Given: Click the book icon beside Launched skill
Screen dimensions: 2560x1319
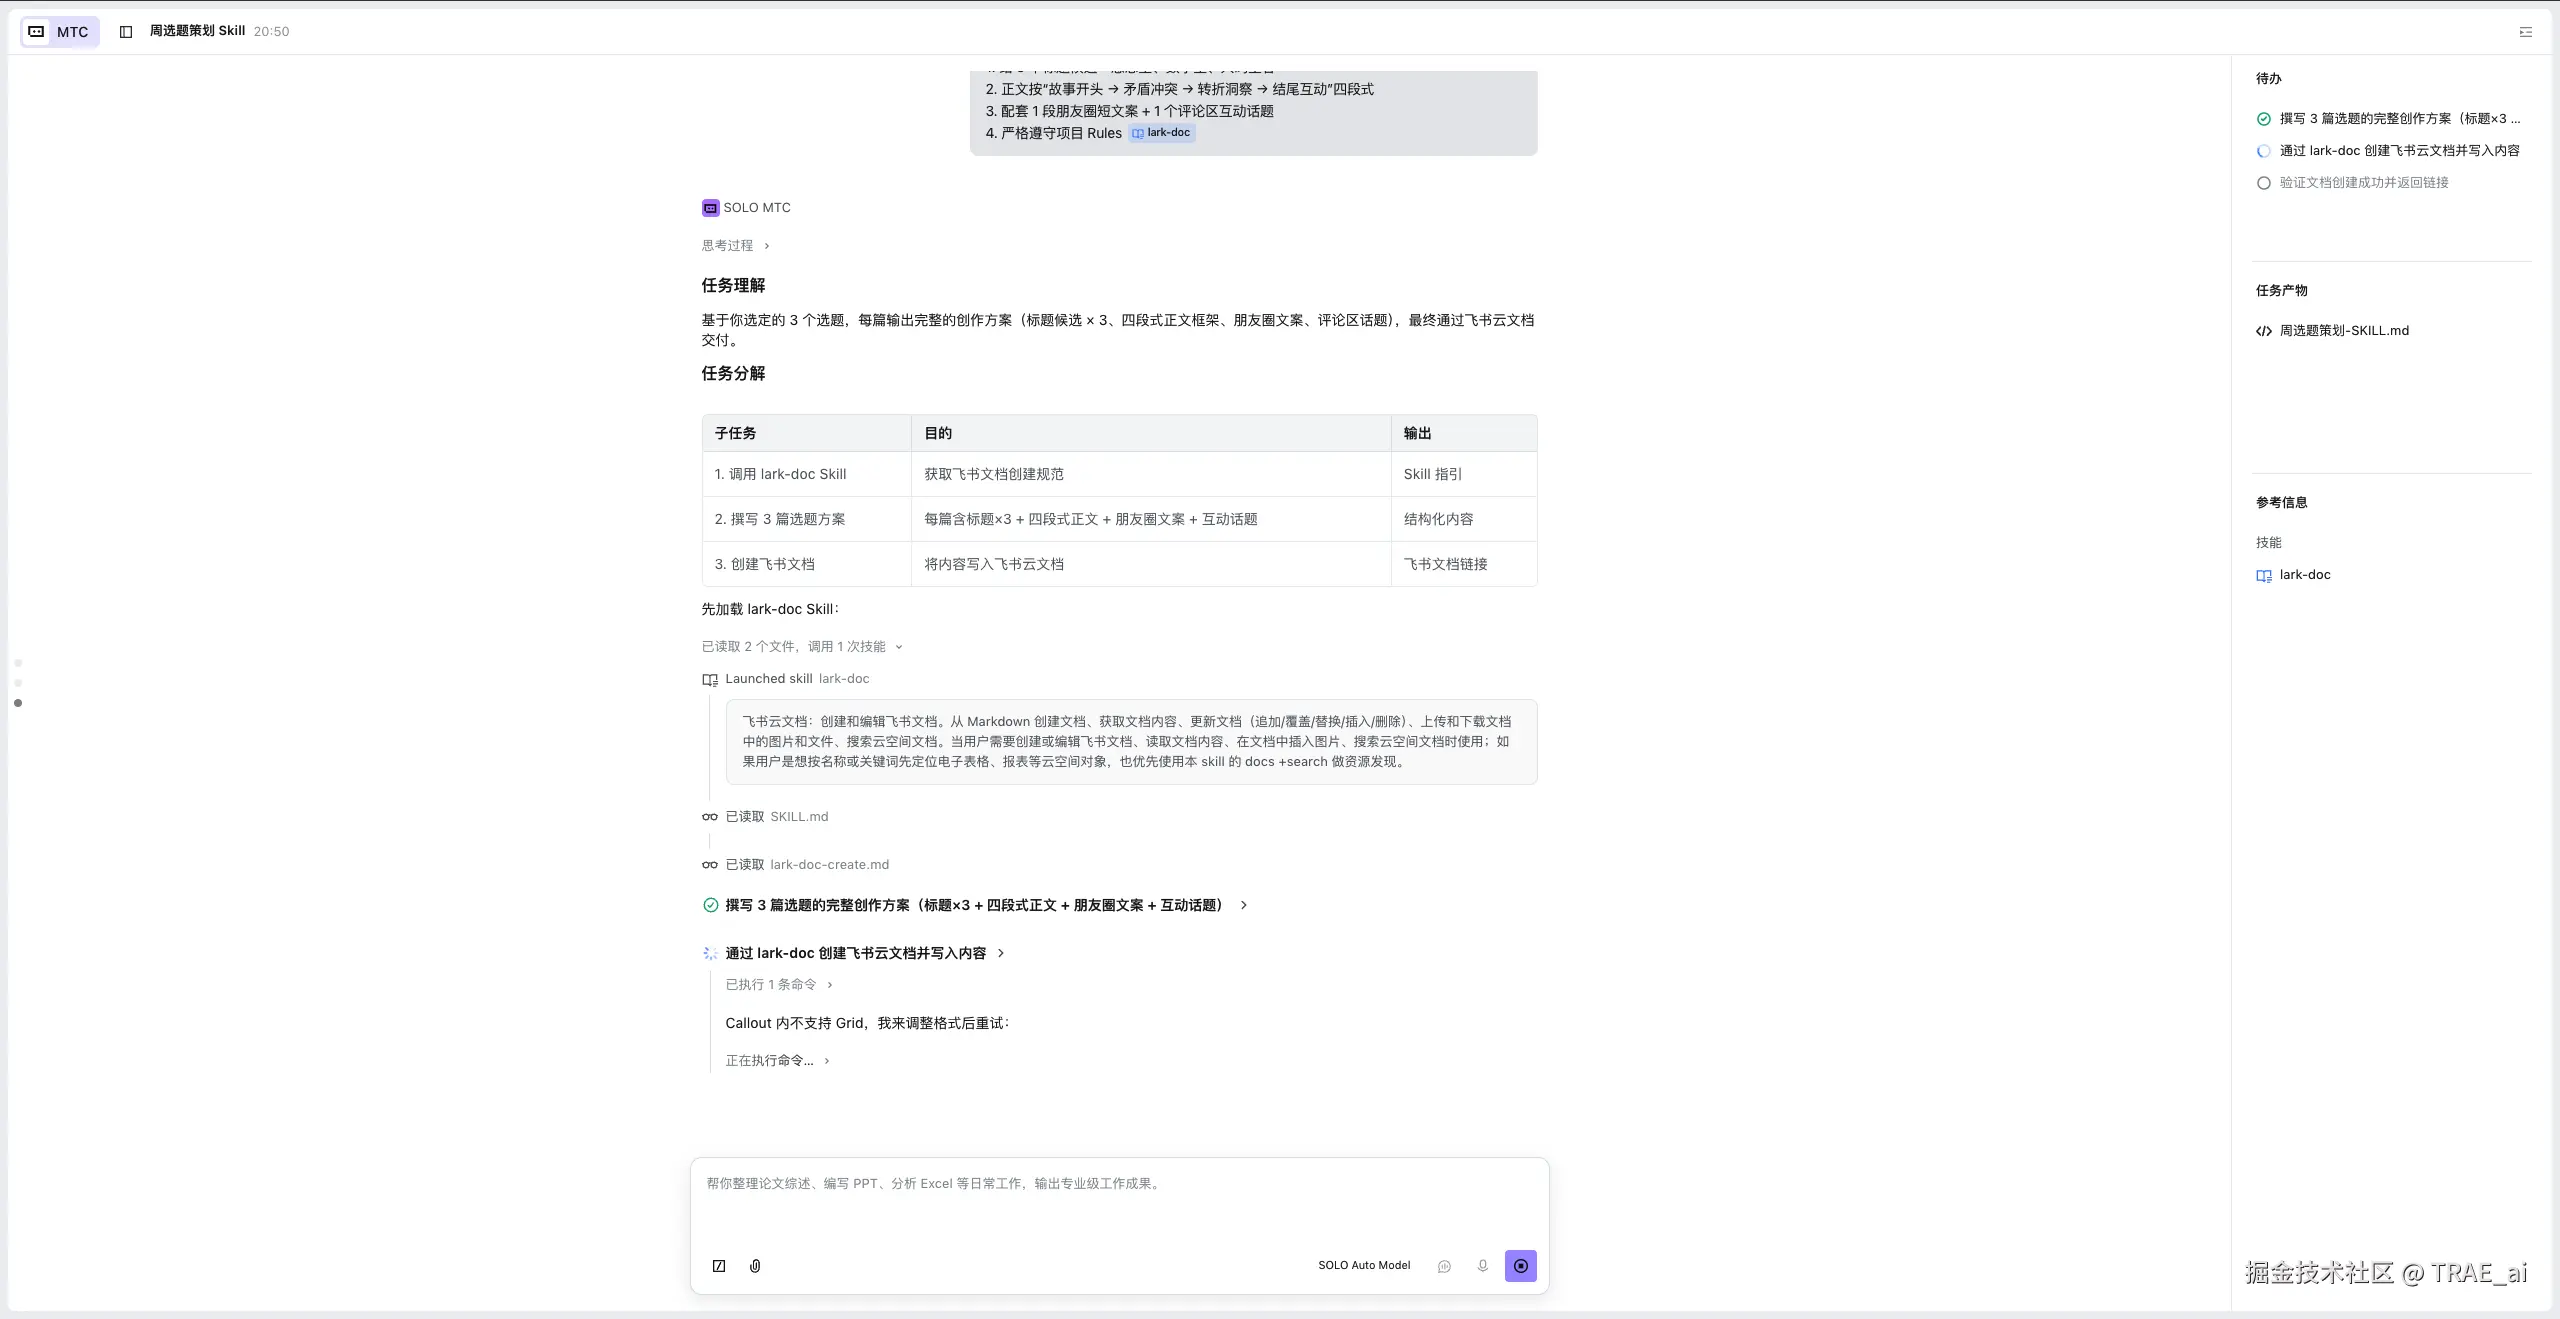Looking at the screenshot, I should [710, 680].
